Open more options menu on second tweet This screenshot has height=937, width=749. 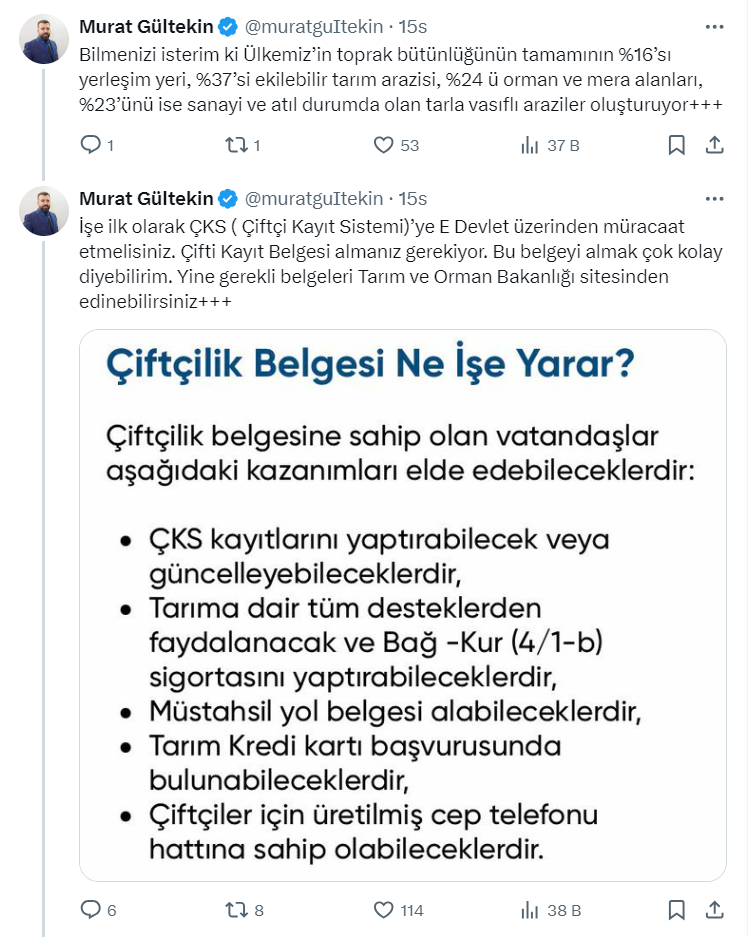(714, 197)
